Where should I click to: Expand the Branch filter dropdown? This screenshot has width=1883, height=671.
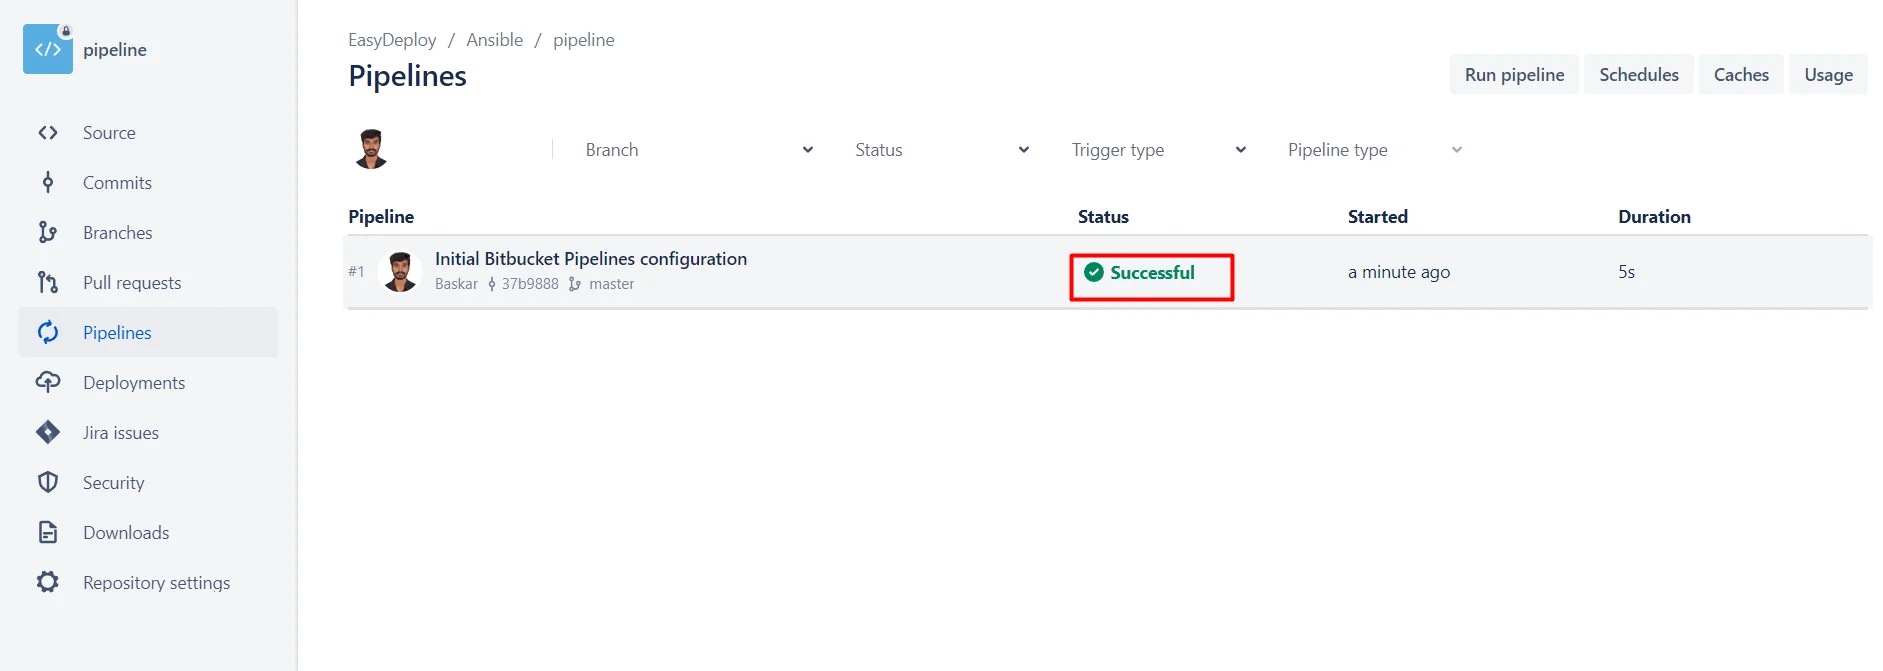point(698,150)
